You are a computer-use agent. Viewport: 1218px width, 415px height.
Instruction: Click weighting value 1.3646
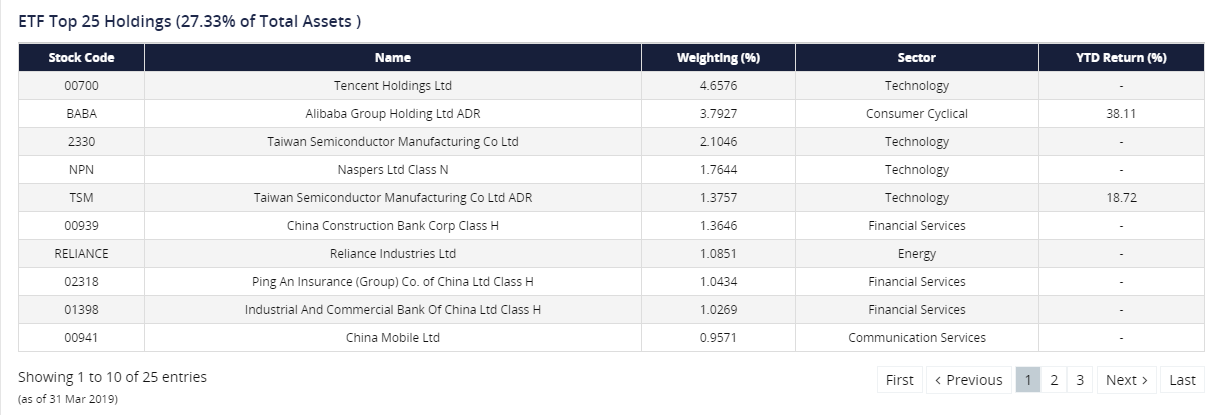[x=718, y=226]
